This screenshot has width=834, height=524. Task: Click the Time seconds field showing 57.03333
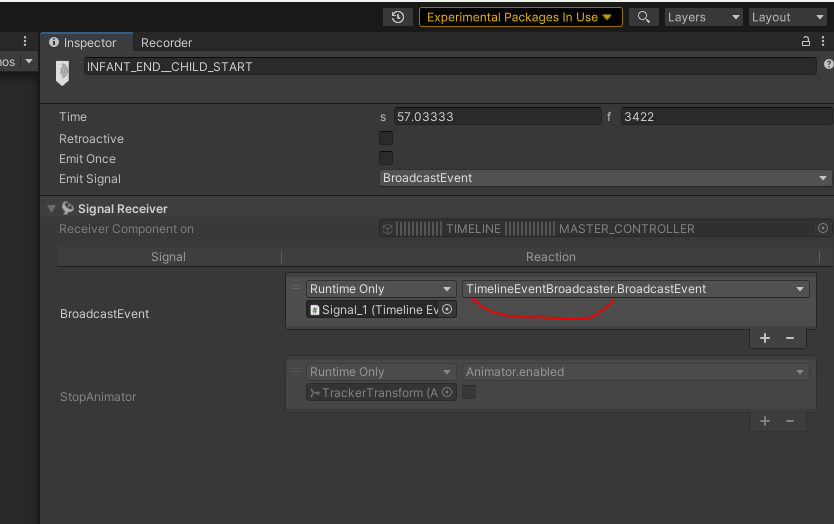click(x=497, y=117)
